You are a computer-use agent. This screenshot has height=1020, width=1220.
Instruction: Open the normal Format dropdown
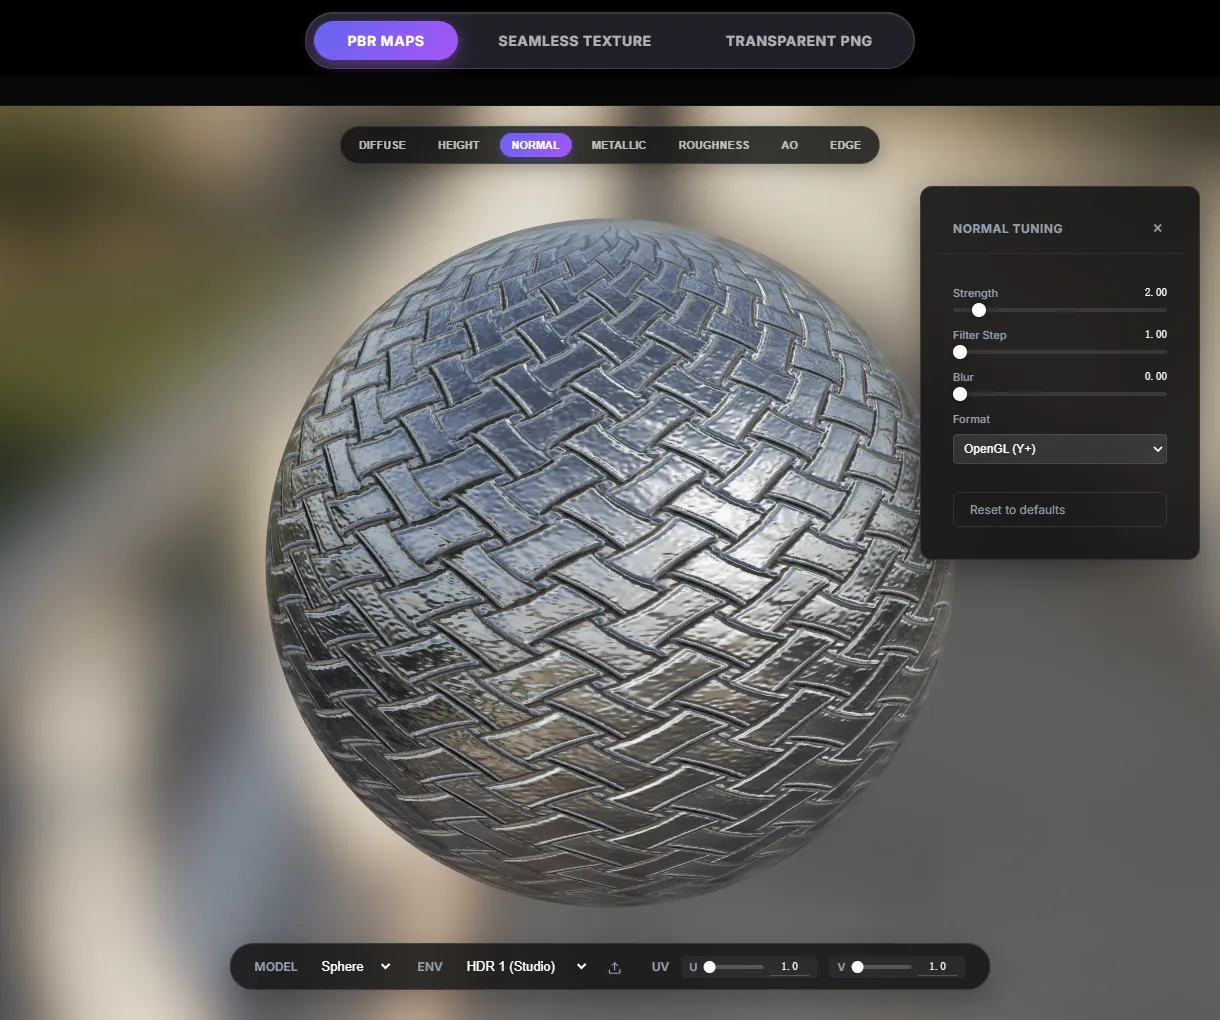[1059, 449]
